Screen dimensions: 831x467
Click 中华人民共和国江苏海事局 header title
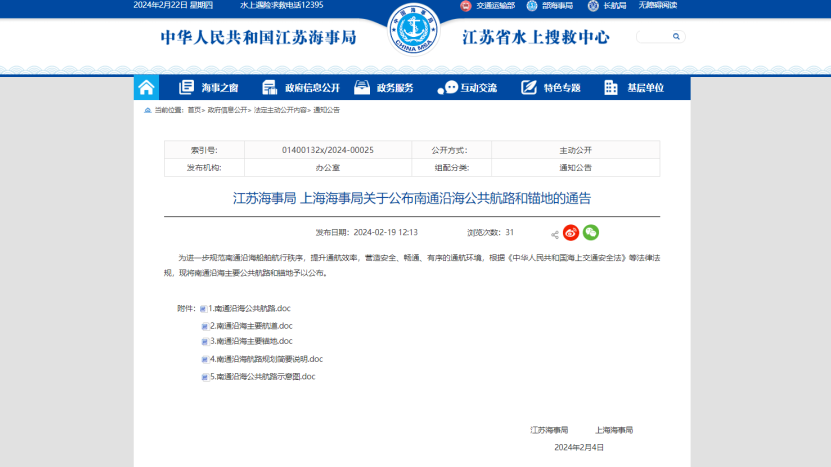(x=258, y=38)
